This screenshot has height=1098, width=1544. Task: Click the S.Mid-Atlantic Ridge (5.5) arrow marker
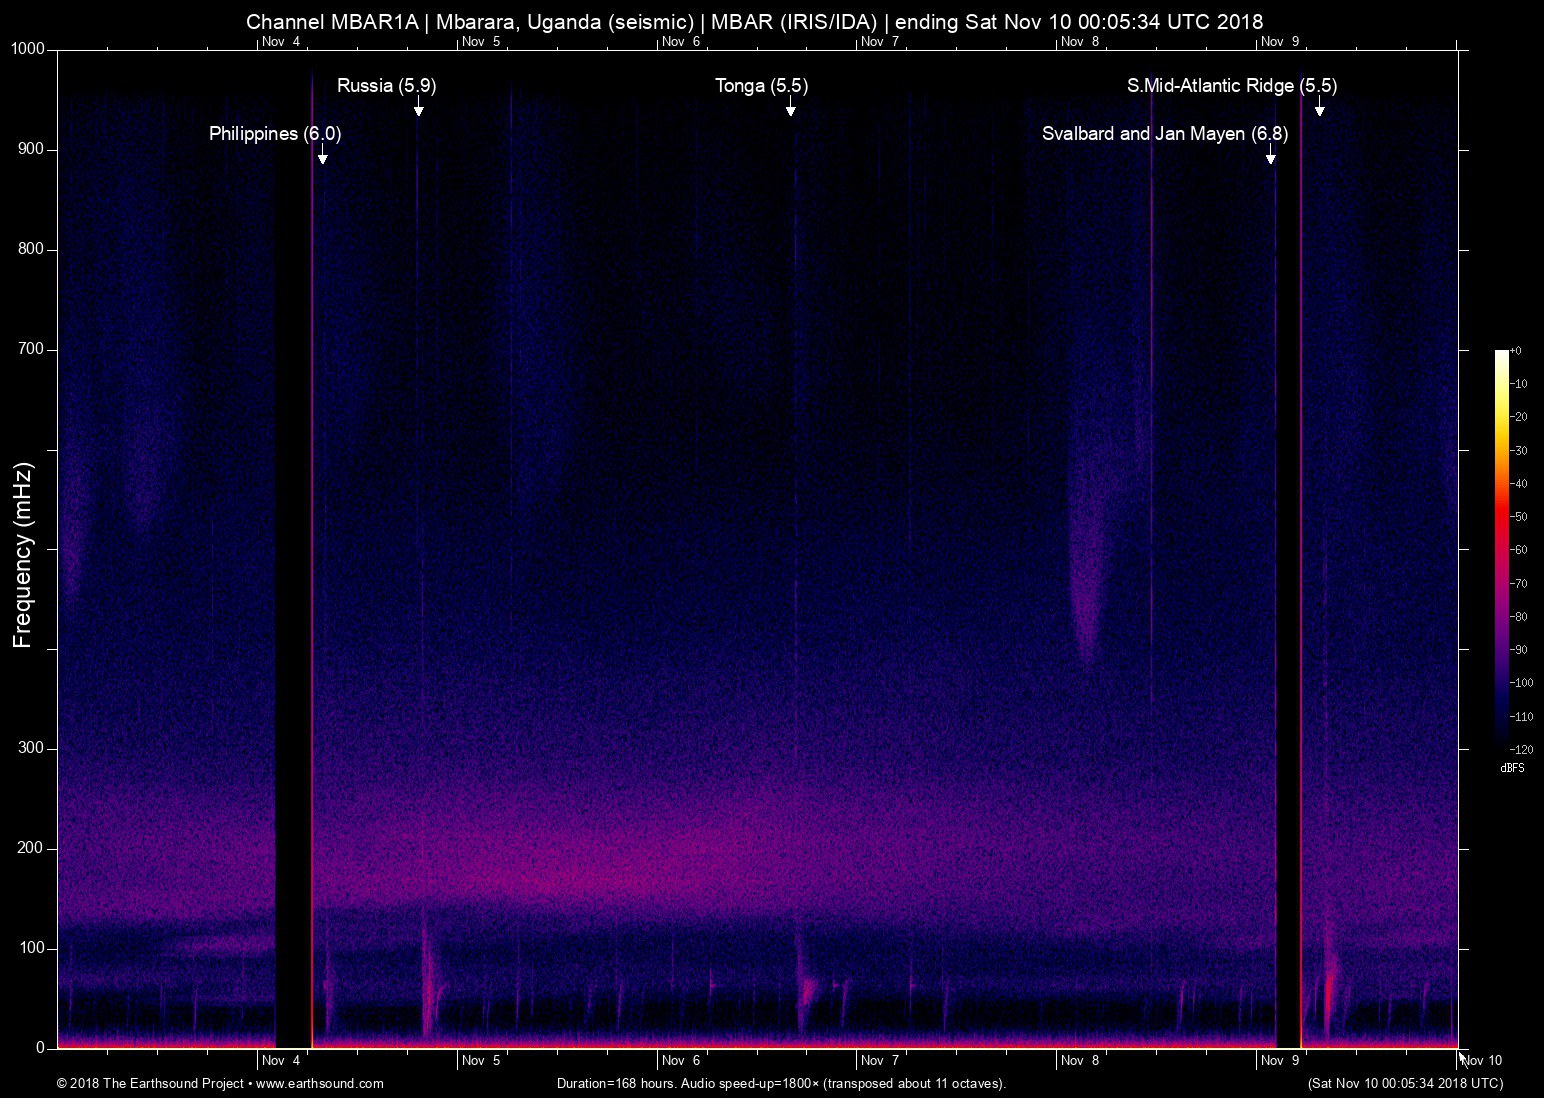[1318, 110]
